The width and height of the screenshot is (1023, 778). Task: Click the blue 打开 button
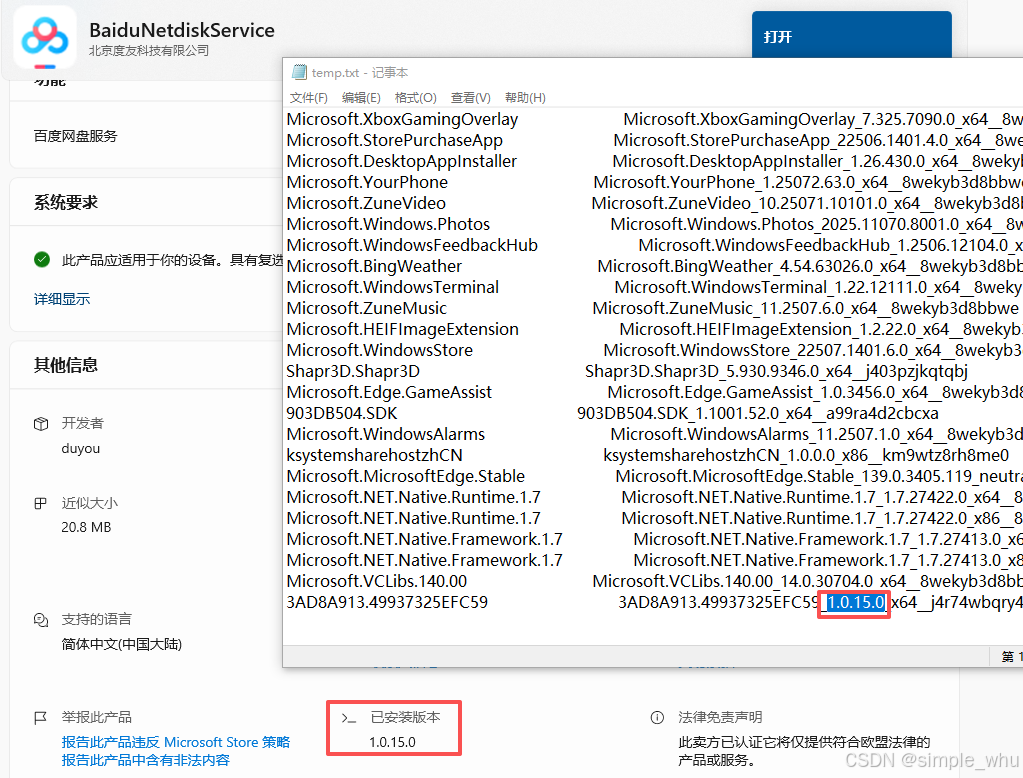tap(851, 35)
